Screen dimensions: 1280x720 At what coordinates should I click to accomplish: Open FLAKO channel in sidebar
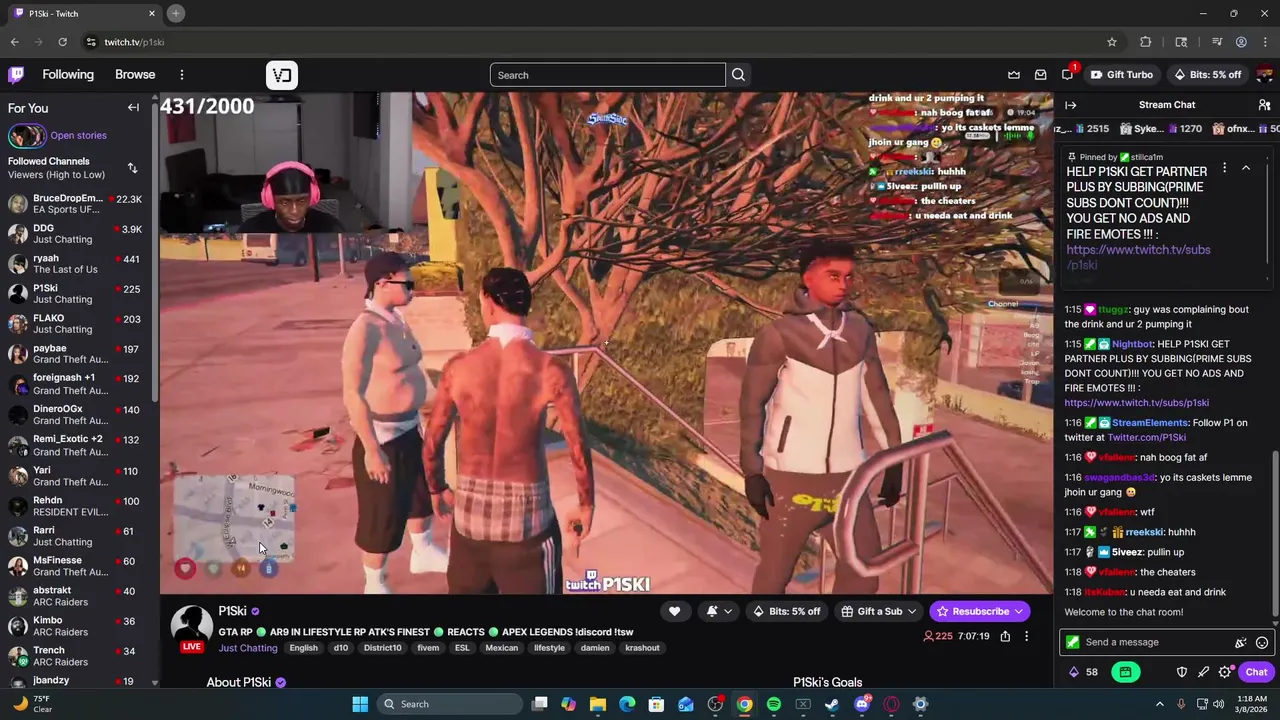point(76,324)
